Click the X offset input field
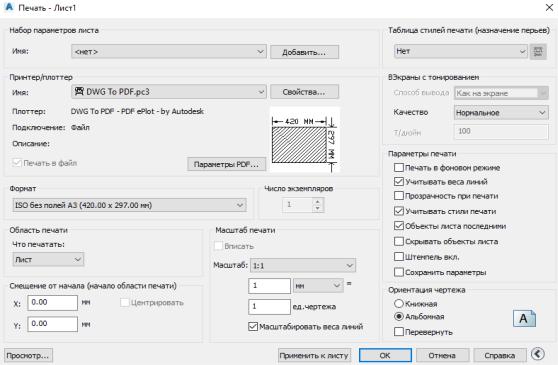Screen dimensions: 558x365 click(x=52, y=303)
